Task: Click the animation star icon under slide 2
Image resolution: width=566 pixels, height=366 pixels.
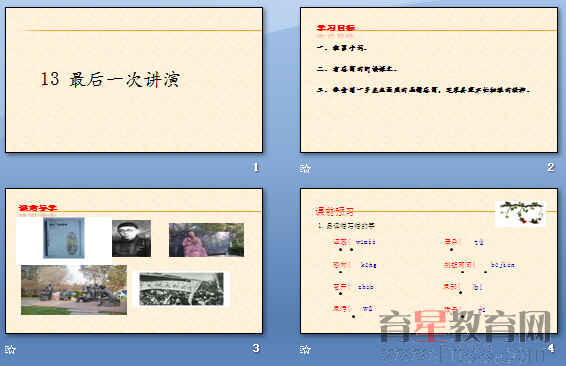Action: click(x=305, y=168)
